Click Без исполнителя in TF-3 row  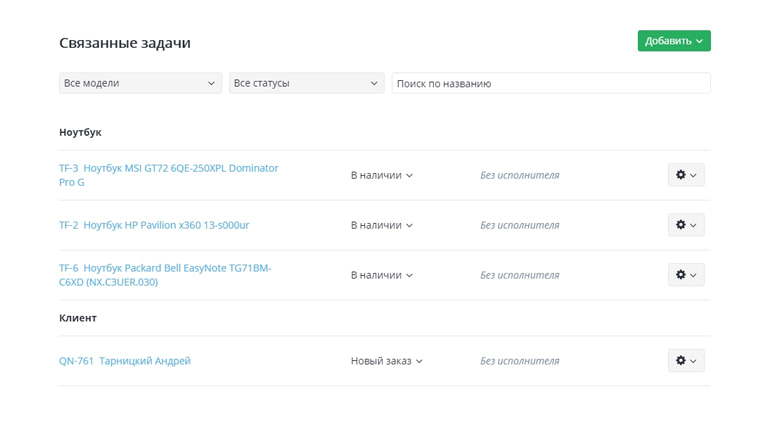519,175
